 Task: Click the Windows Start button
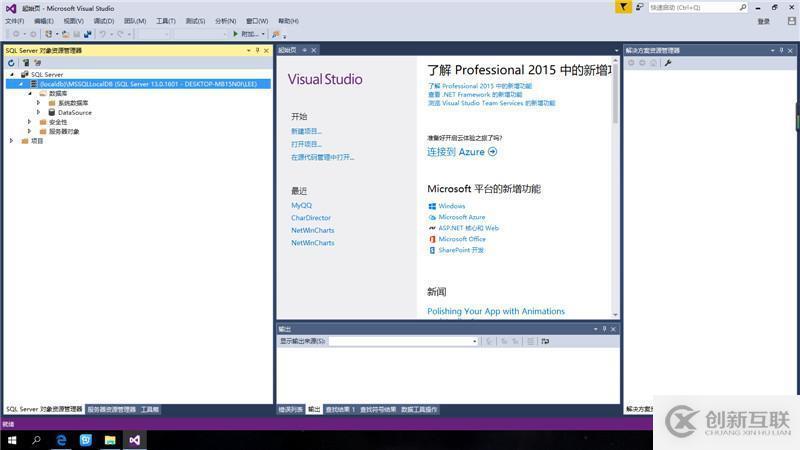tap(12, 440)
